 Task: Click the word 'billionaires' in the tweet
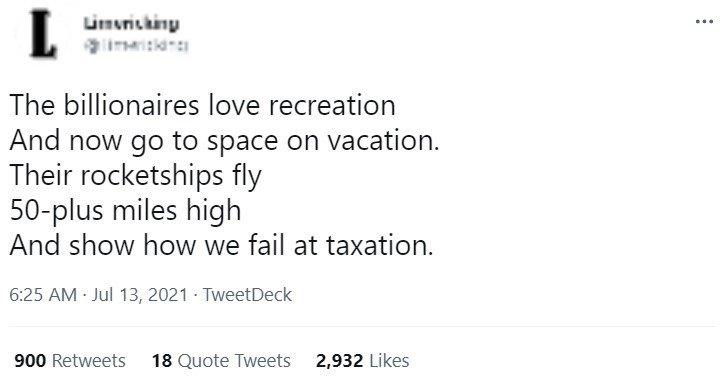point(131,105)
